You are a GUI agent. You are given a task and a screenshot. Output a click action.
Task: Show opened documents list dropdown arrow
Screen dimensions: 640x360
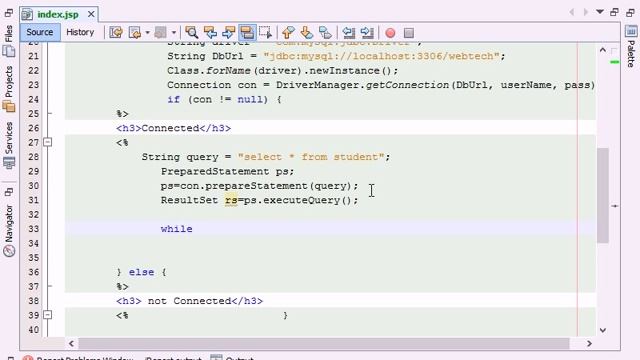tap(600, 12)
